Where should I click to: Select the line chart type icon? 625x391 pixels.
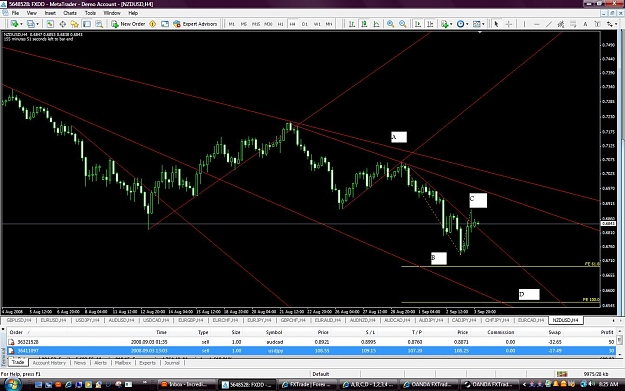[376, 24]
